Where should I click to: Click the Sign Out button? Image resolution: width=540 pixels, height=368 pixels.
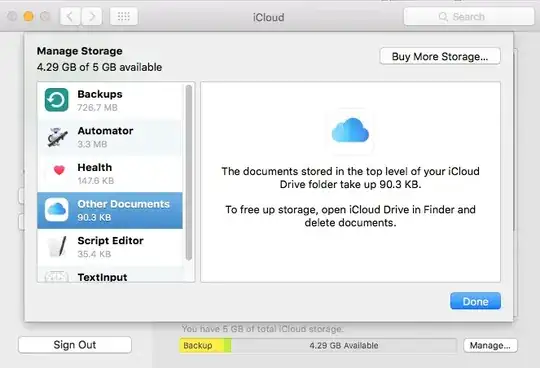75,345
